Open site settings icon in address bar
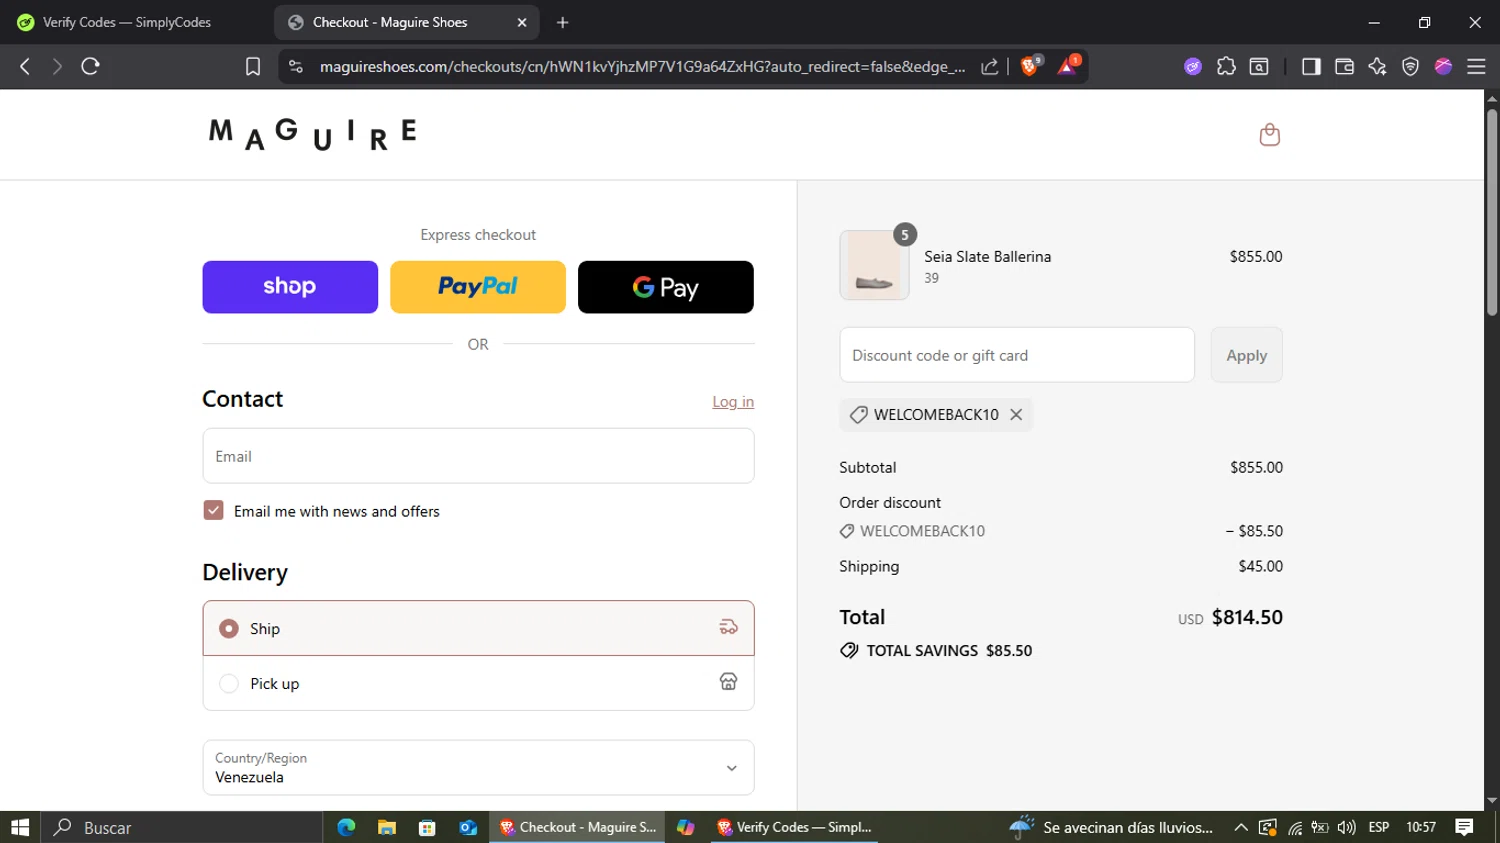The width and height of the screenshot is (1500, 843). 295,66
